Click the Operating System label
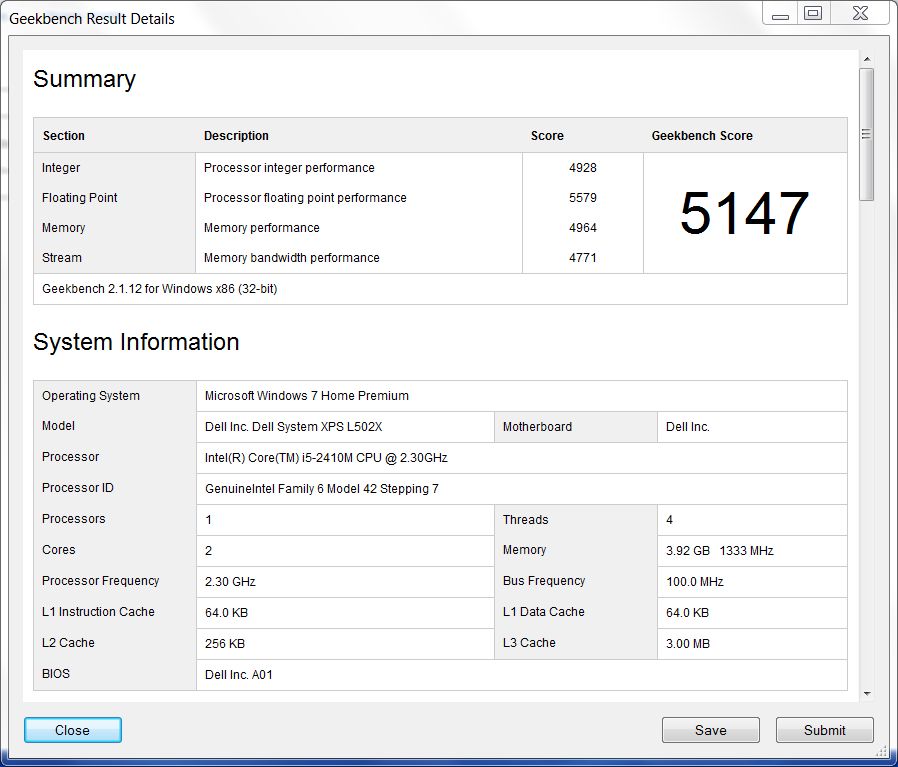Viewport: 898px width, 767px height. point(90,396)
